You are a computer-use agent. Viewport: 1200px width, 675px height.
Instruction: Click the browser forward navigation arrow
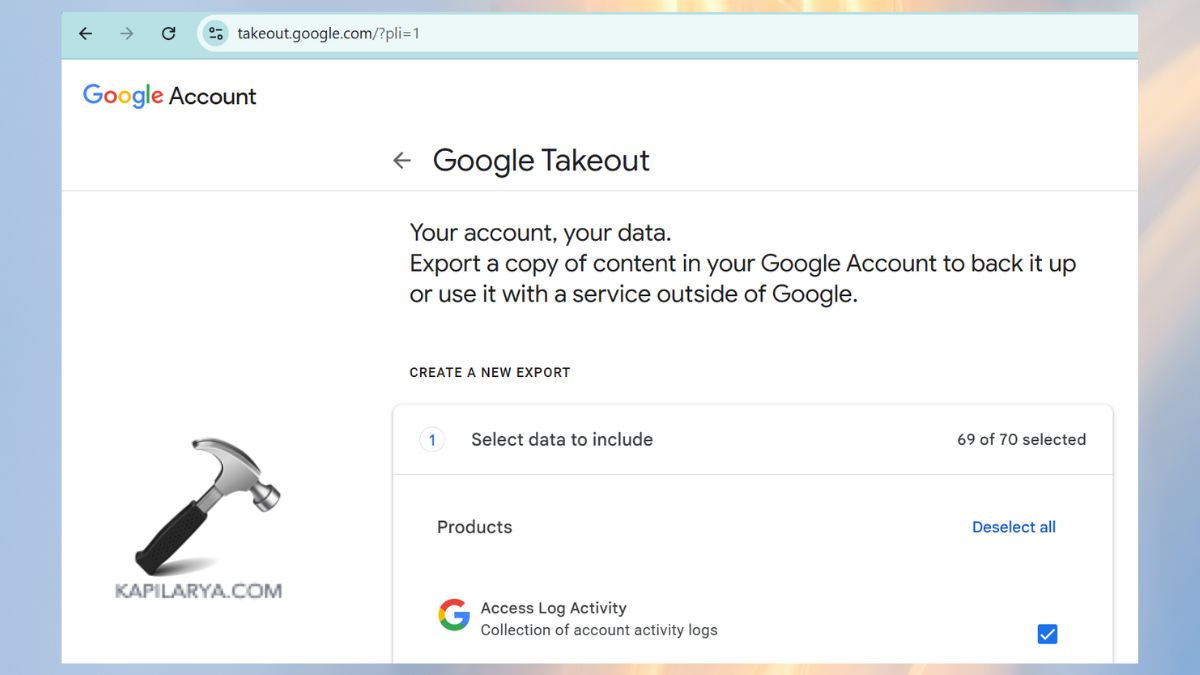pos(126,33)
